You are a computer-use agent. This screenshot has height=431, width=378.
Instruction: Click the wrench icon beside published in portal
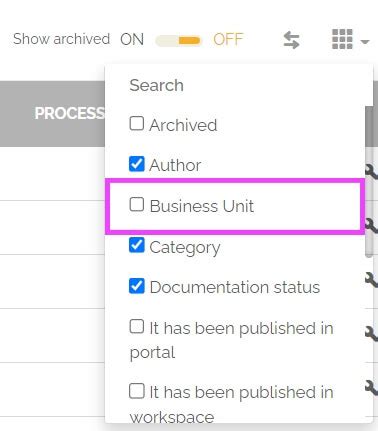pyautogui.click(x=371, y=334)
